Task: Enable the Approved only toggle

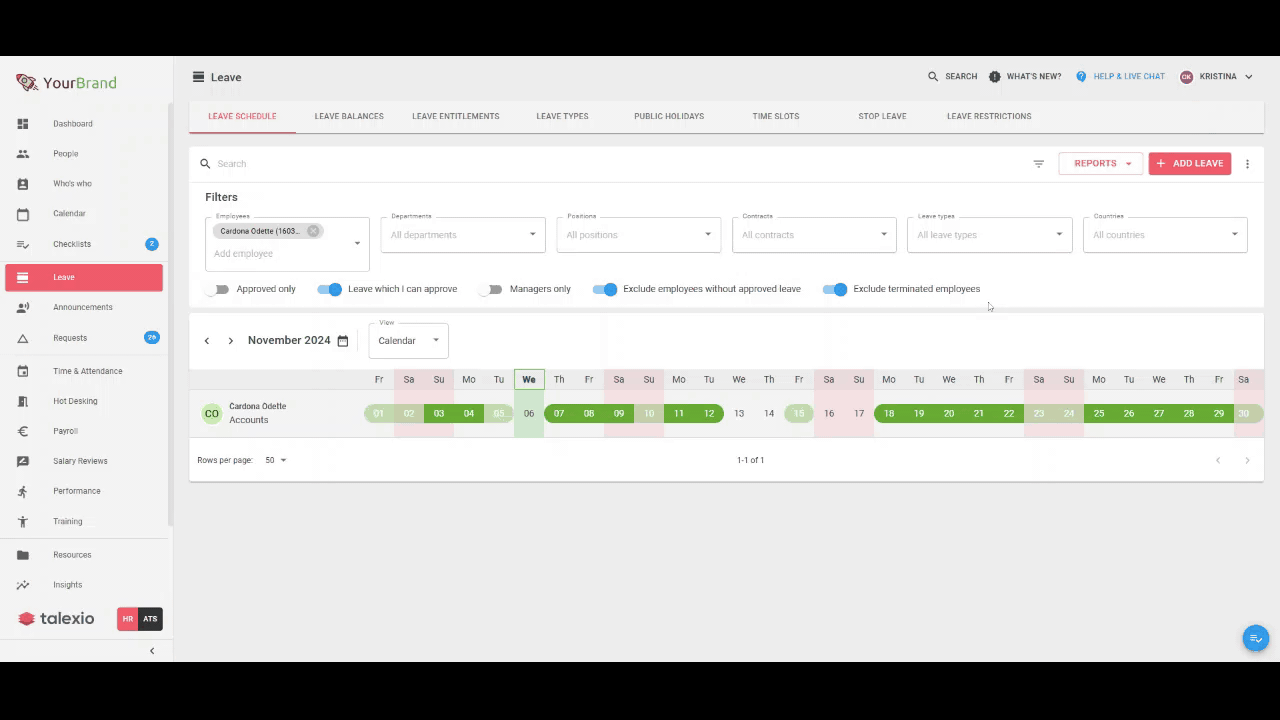Action: (217, 289)
